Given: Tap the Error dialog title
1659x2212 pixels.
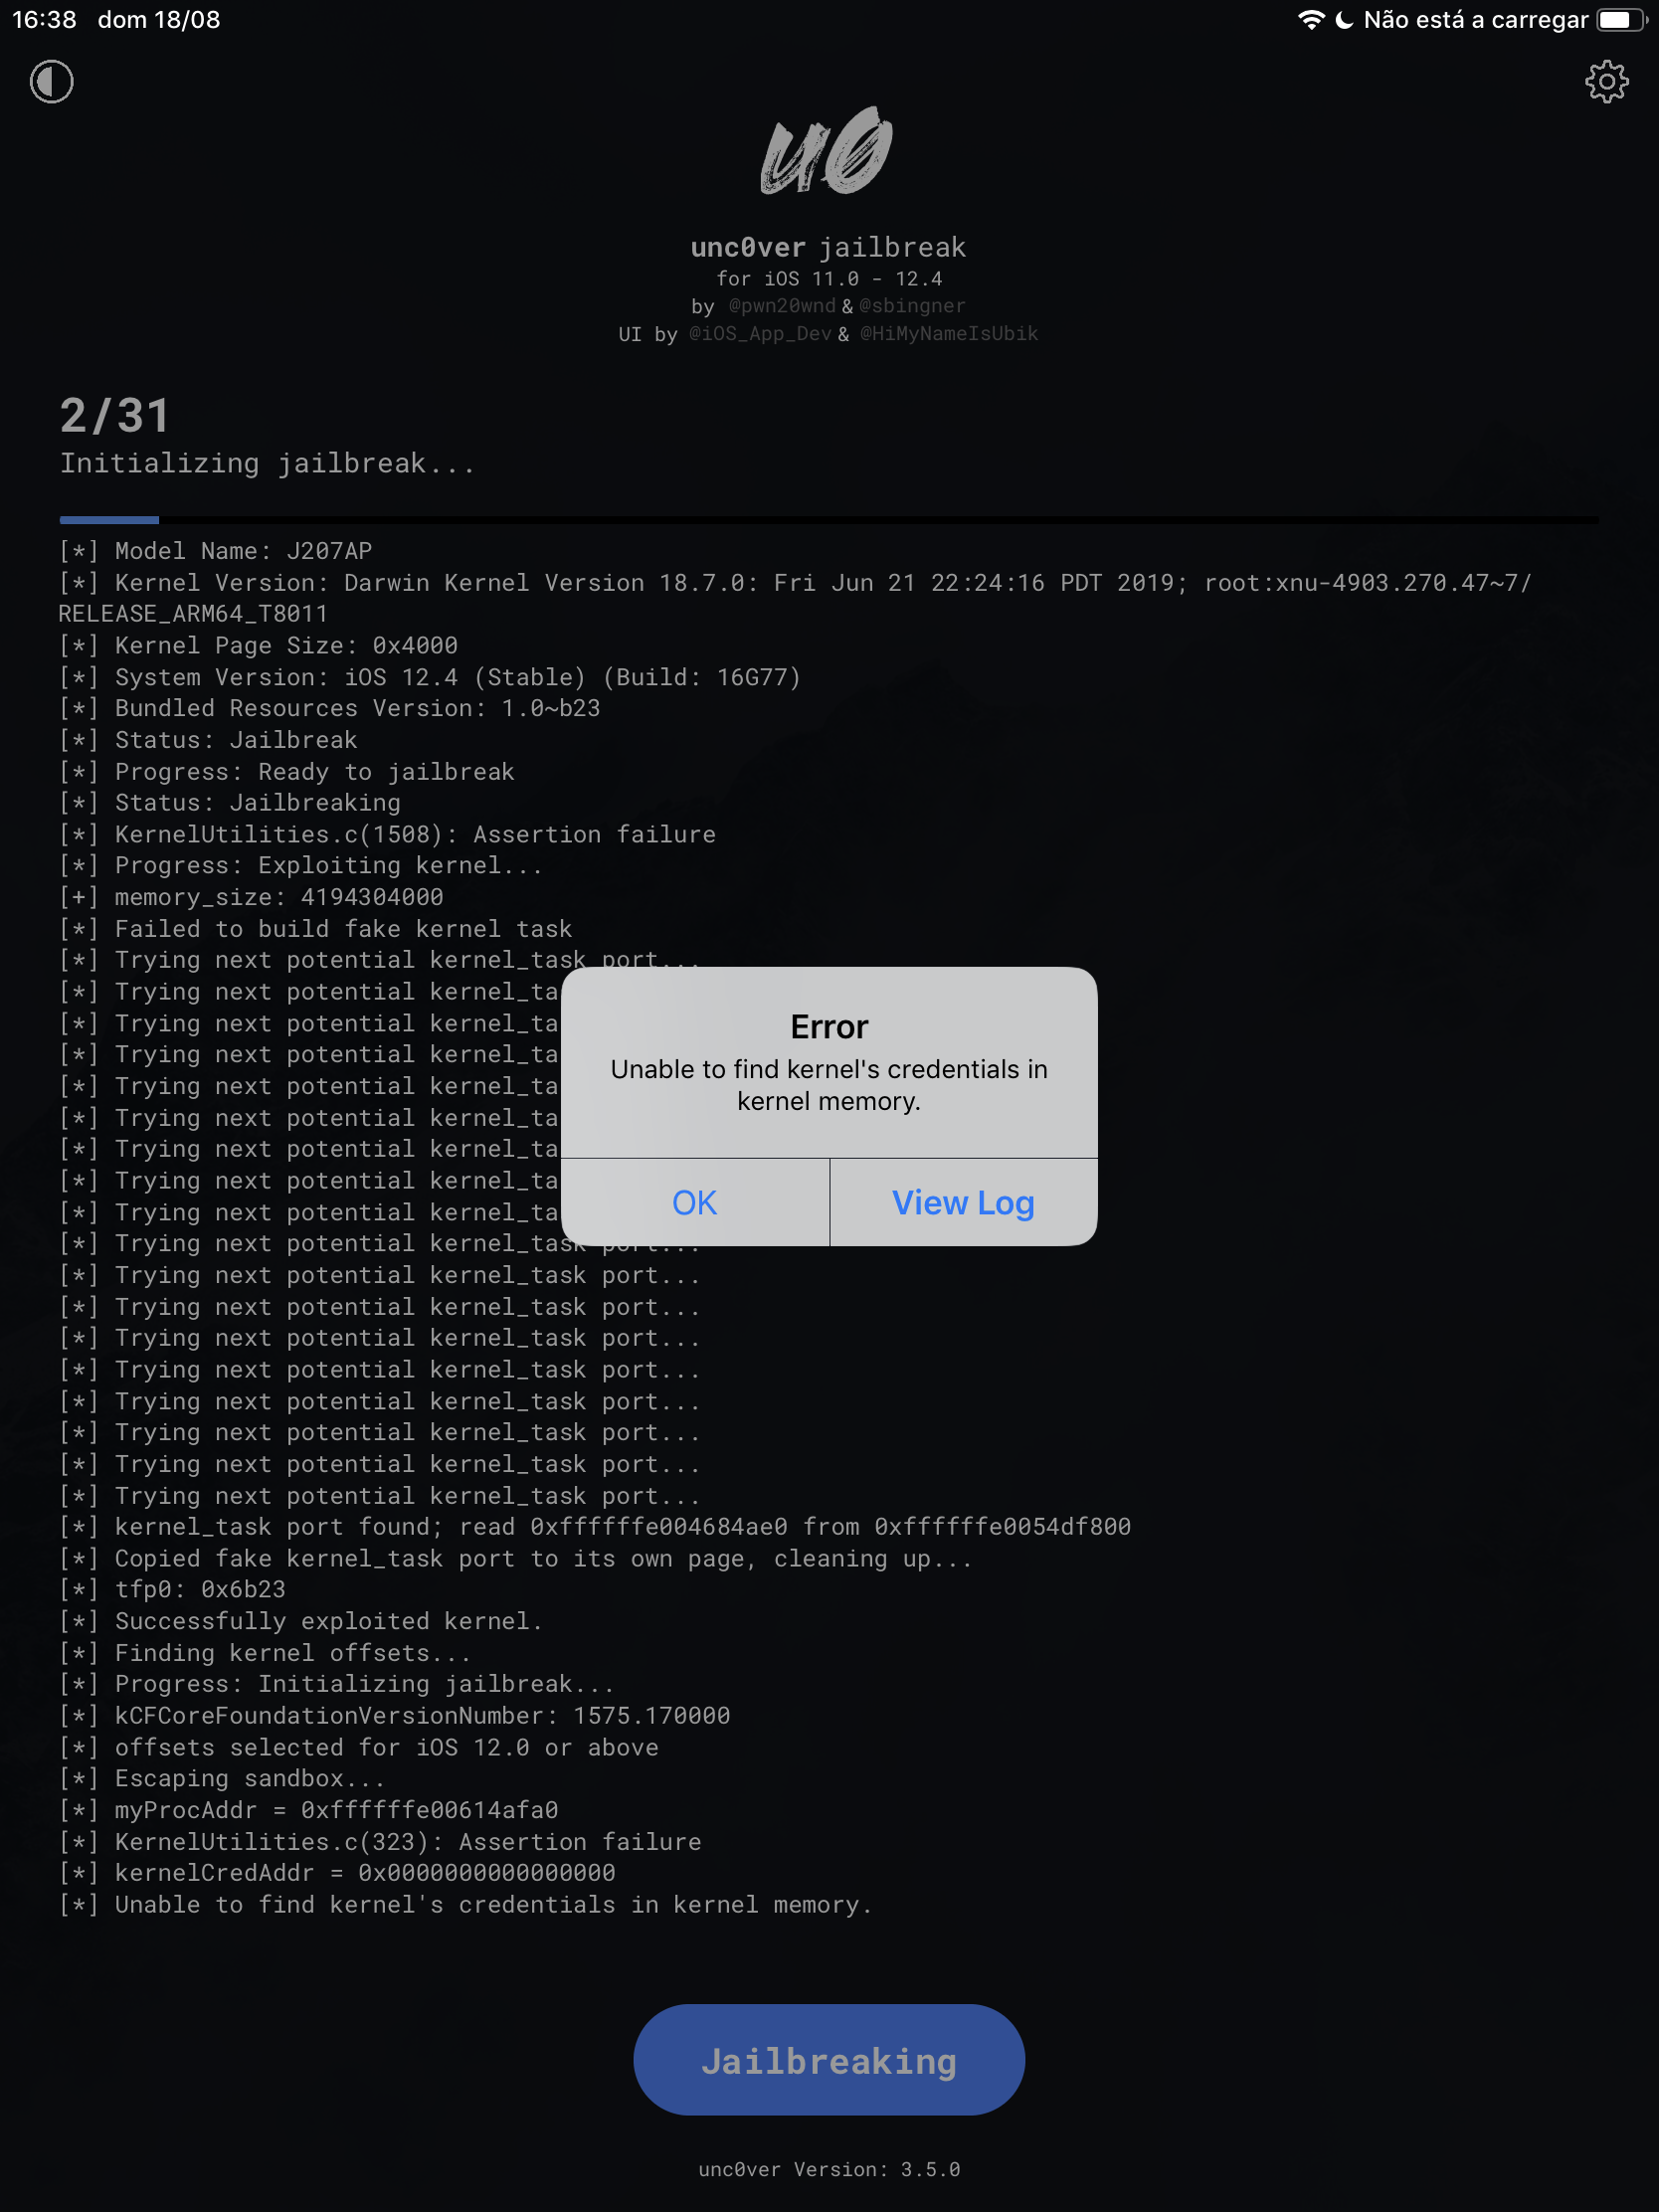Looking at the screenshot, I should tap(829, 1027).
